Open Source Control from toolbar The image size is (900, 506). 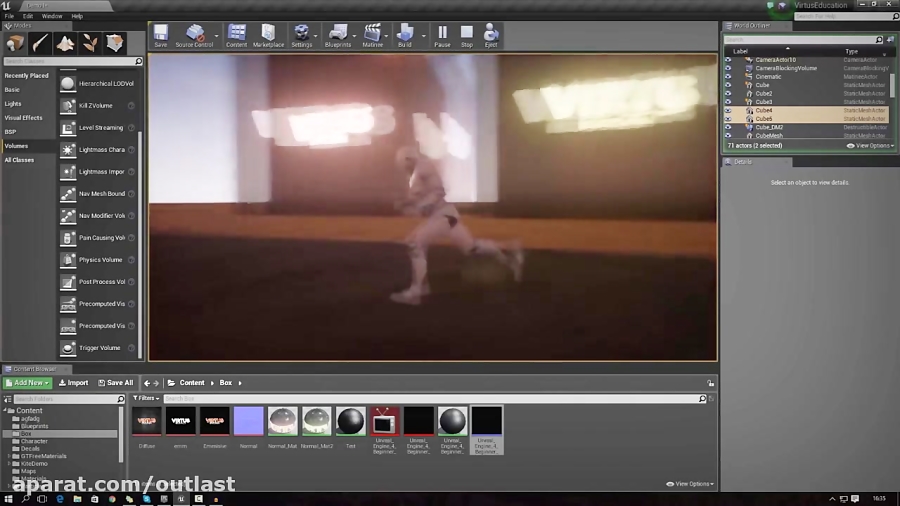[194, 36]
